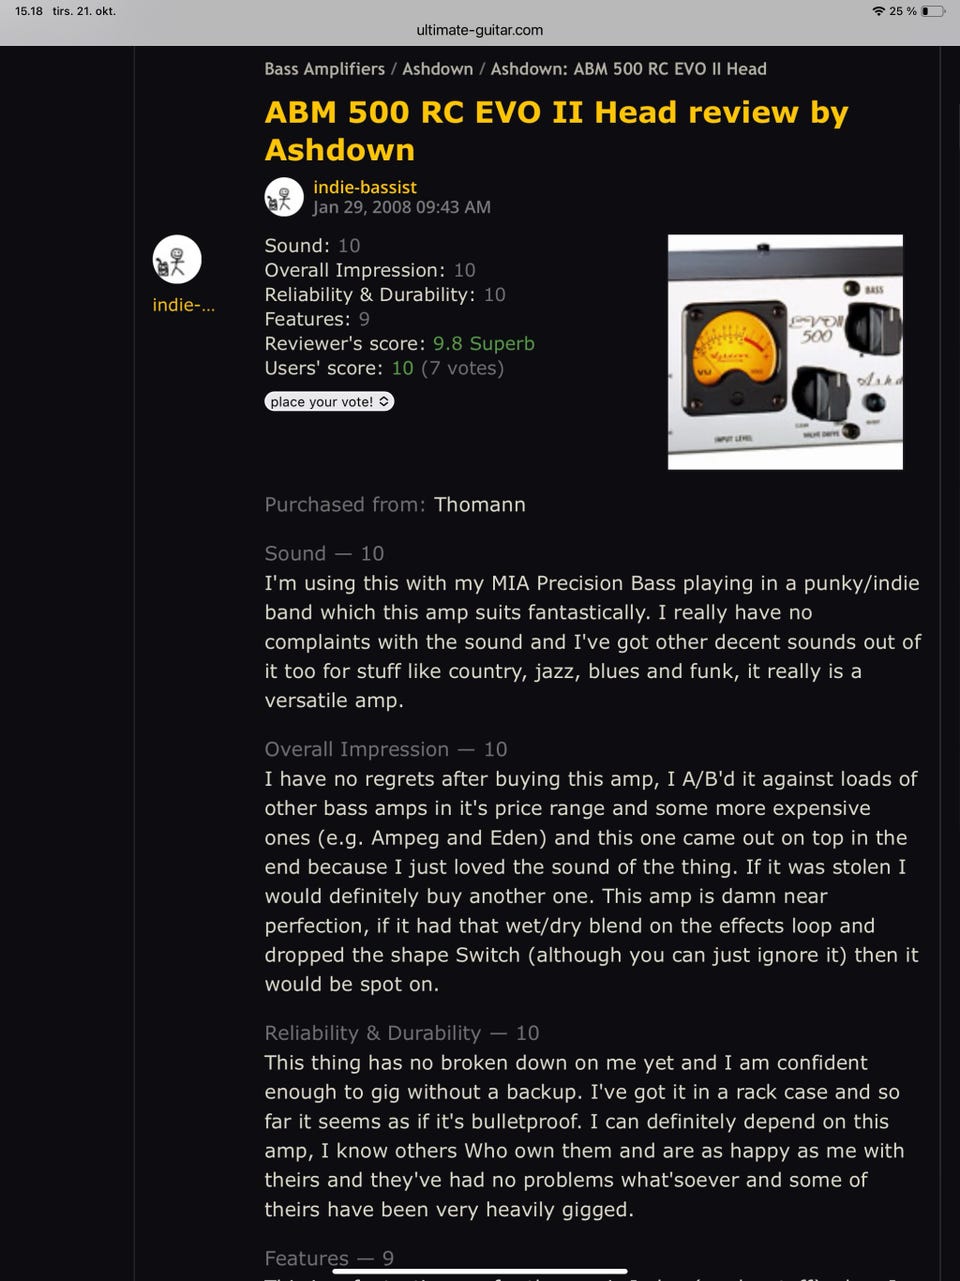Enlarge the Ashdown amp photo thumbnail
The width and height of the screenshot is (960, 1281).
click(x=785, y=352)
